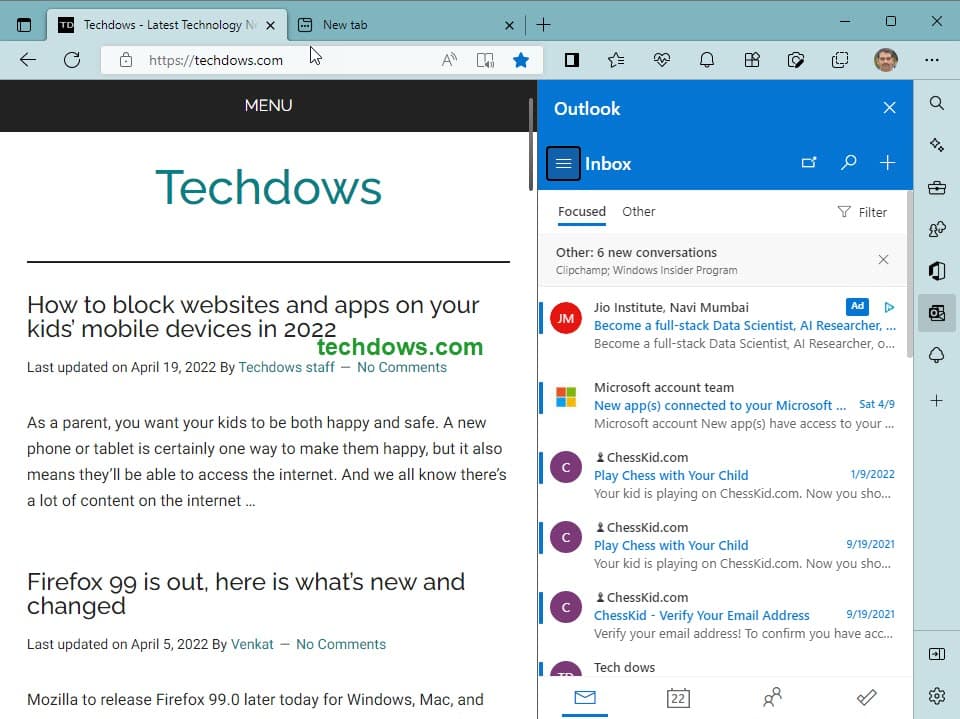This screenshot has width=960, height=719.
Task: Click the notifications bell in toolbar
Action: 707,60
